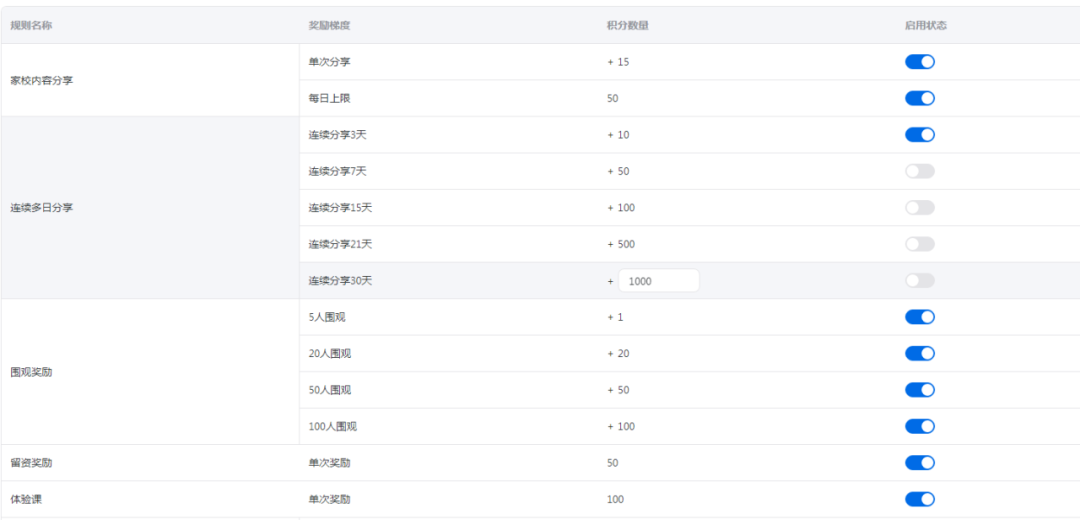
Task: Click the 规则名称 column header
Action: tap(31, 25)
